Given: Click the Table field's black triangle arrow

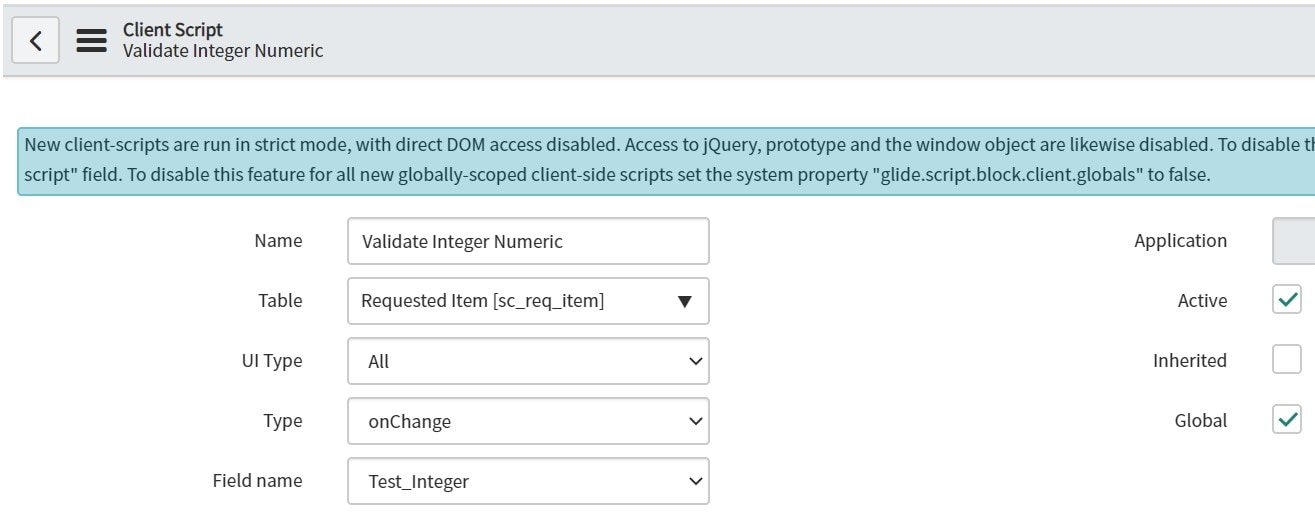Looking at the screenshot, I should 684,301.
